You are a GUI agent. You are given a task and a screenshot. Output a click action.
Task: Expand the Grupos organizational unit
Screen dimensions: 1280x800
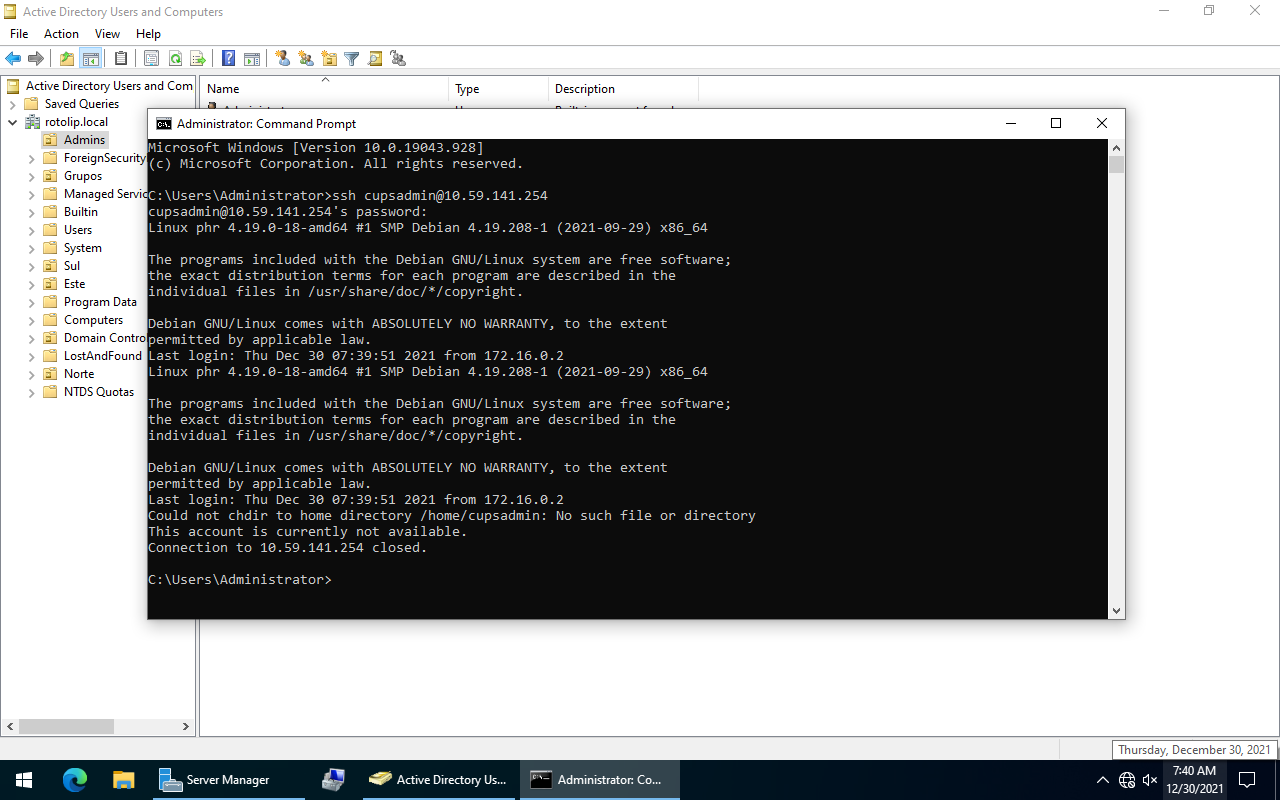(x=31, y=176)
